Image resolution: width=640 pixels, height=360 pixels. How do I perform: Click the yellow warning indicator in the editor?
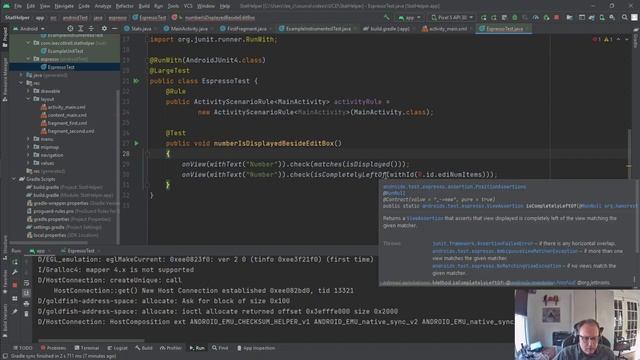point(608,39)
